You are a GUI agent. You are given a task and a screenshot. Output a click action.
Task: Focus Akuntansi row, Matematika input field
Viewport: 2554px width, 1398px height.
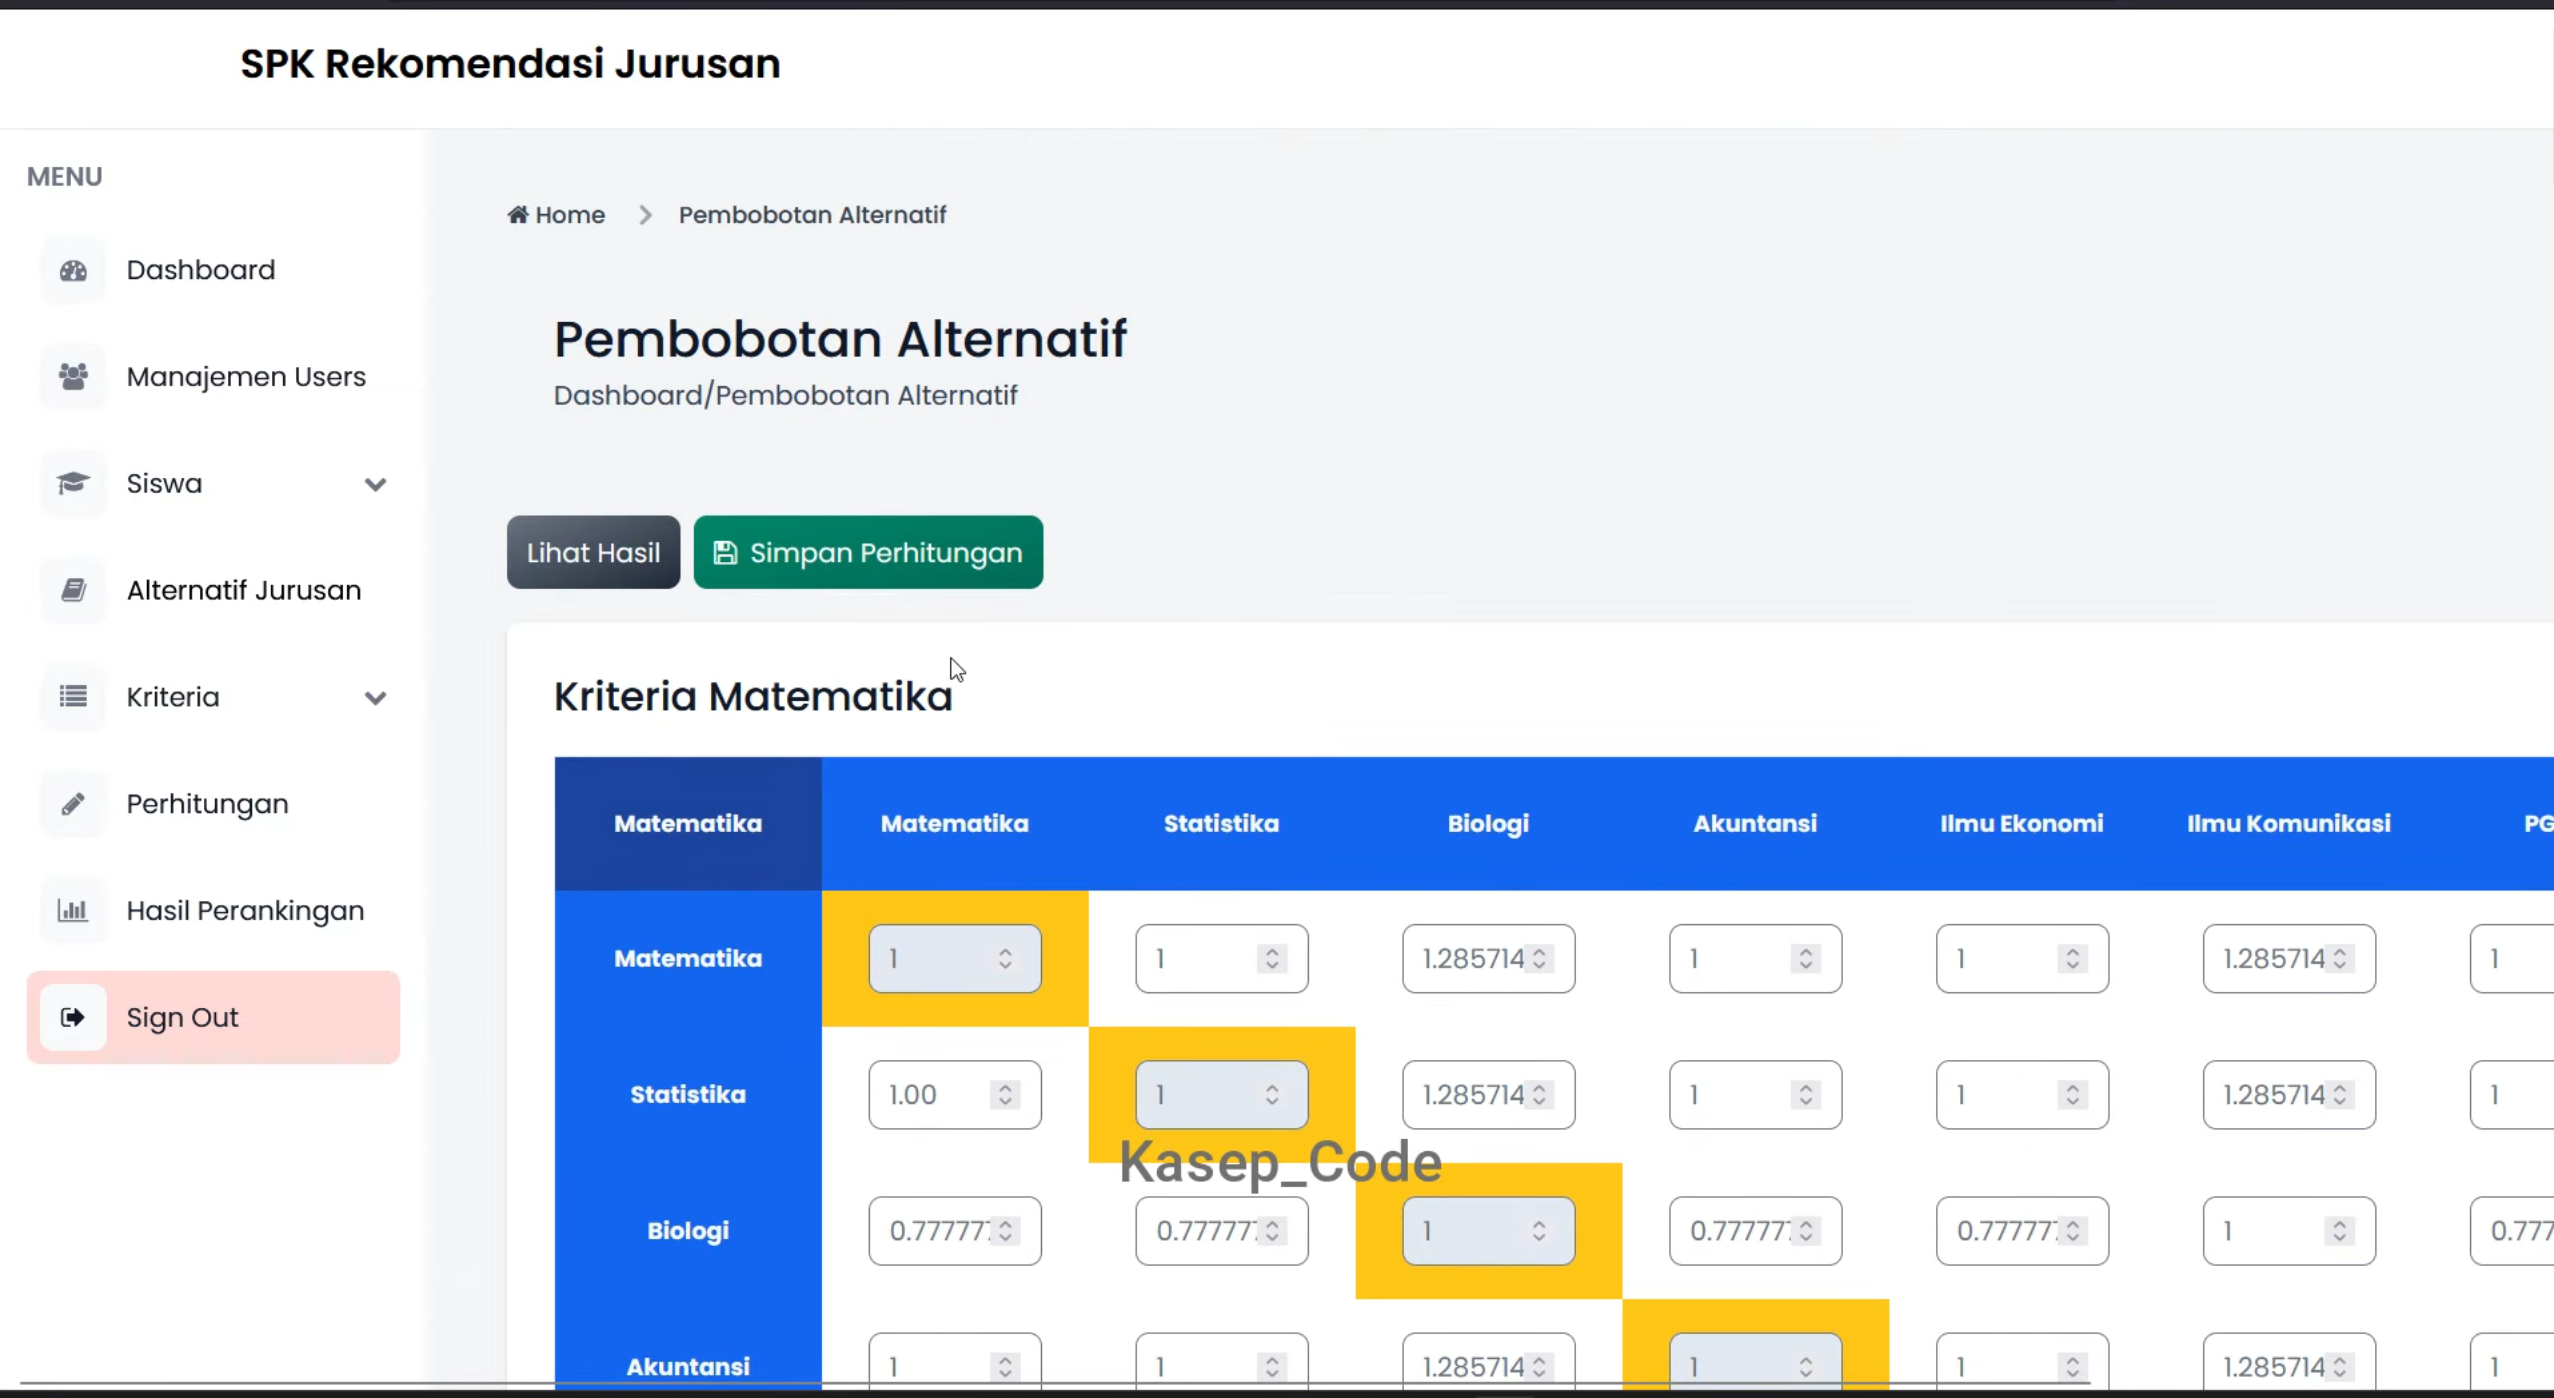pos(954,1362)
